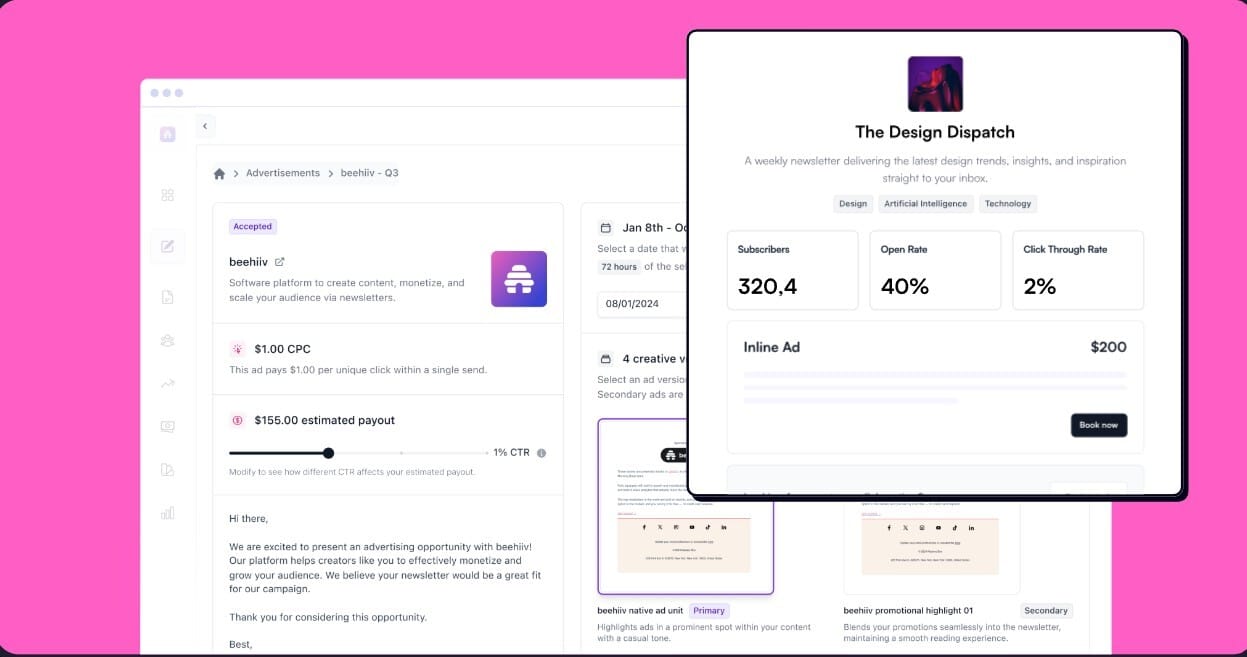Click the beehiiv native ad unit label
The image size is (1247, 657).
click(639, 610)
